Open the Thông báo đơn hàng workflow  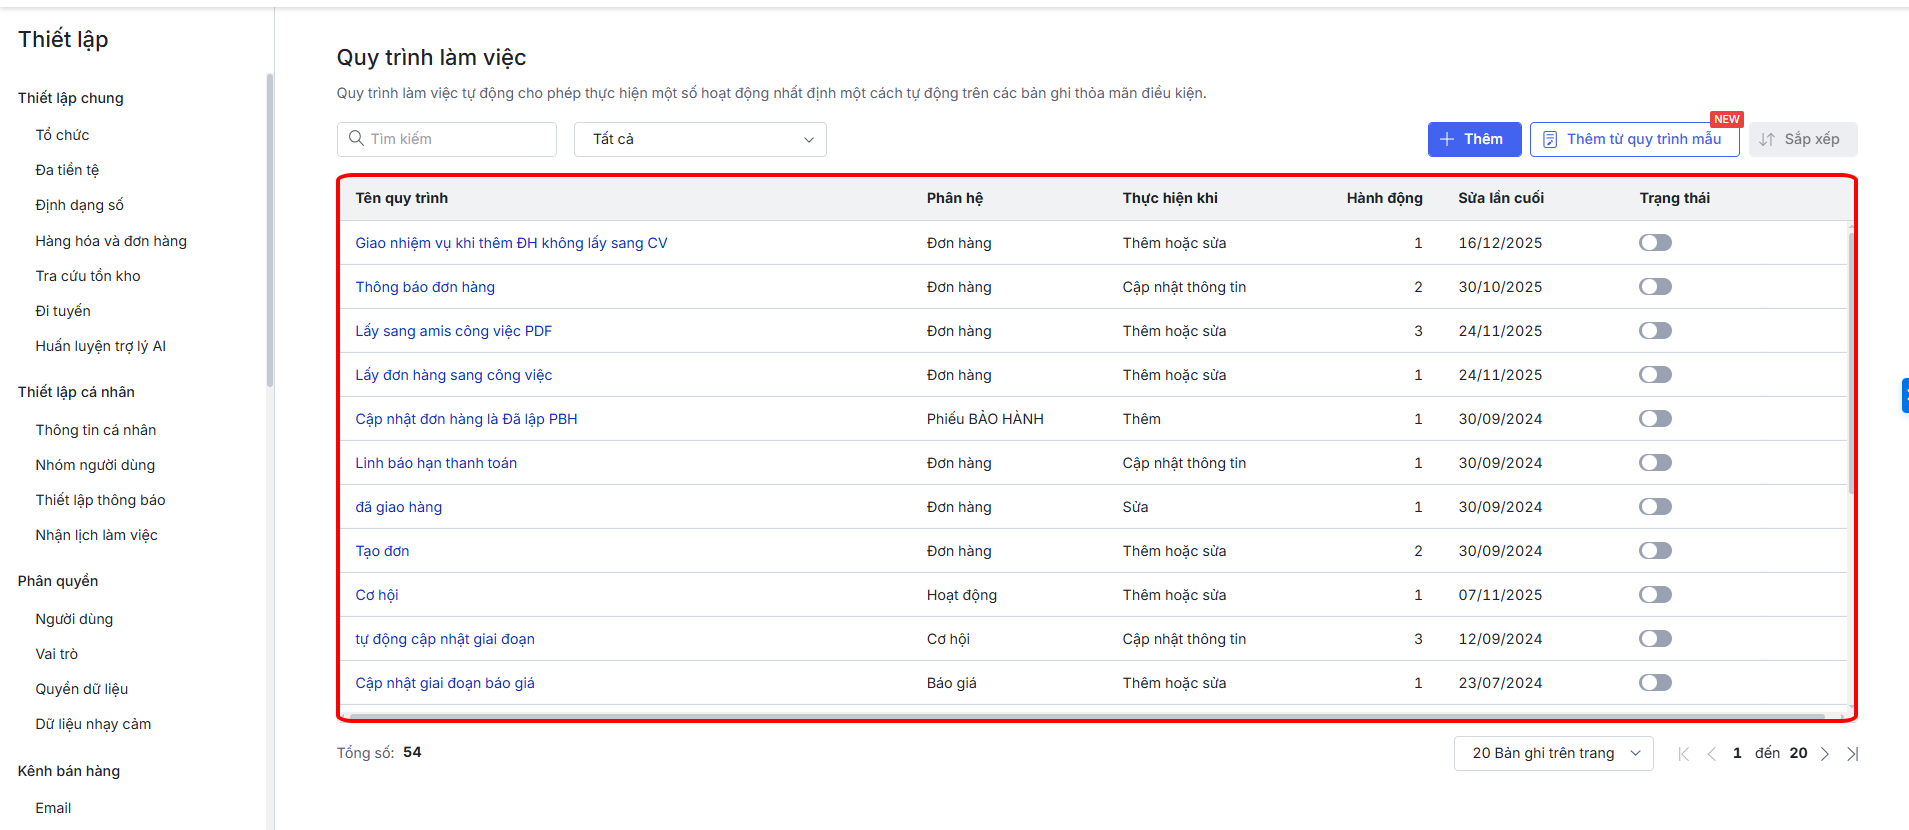point(425,287)
